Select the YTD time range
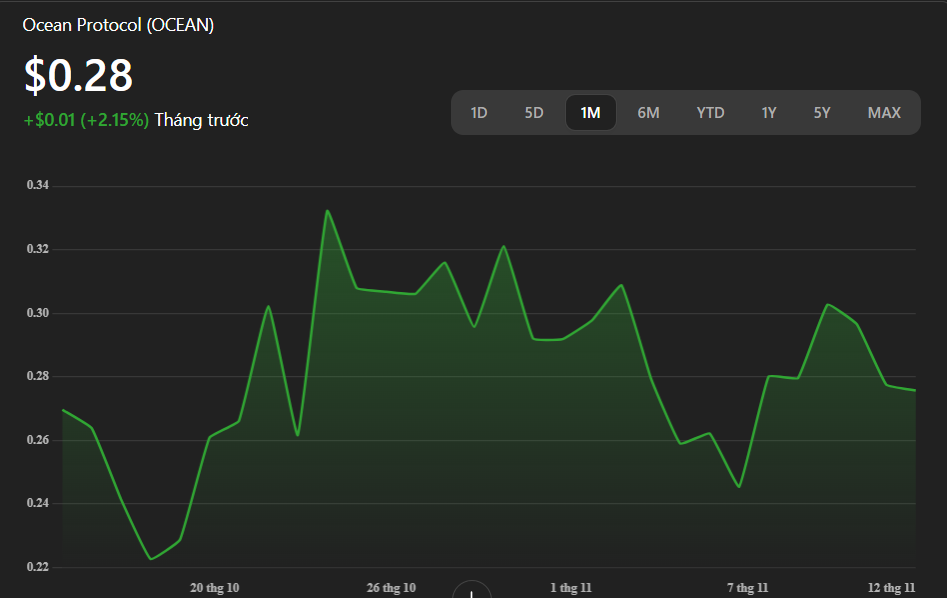The height and width of the screenshot is (598, 947). 710,113
